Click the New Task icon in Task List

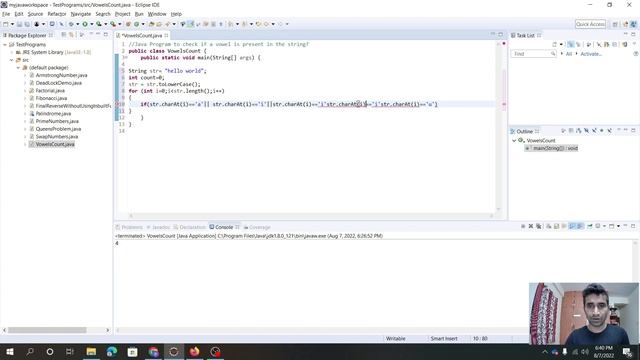click(x=555, y=44)
